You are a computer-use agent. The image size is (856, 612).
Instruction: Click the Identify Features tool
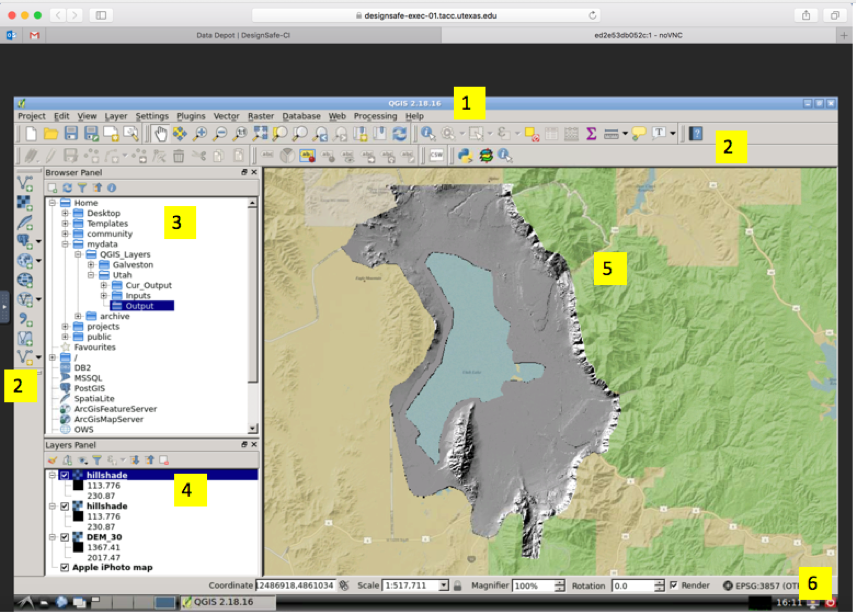428,133
